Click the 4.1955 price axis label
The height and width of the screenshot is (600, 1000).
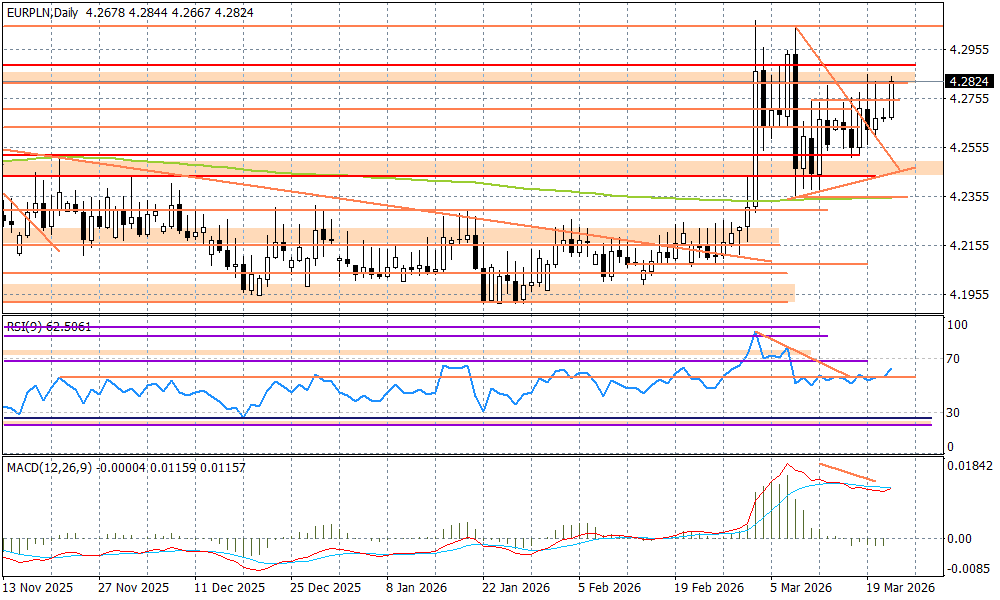point(967,294)
